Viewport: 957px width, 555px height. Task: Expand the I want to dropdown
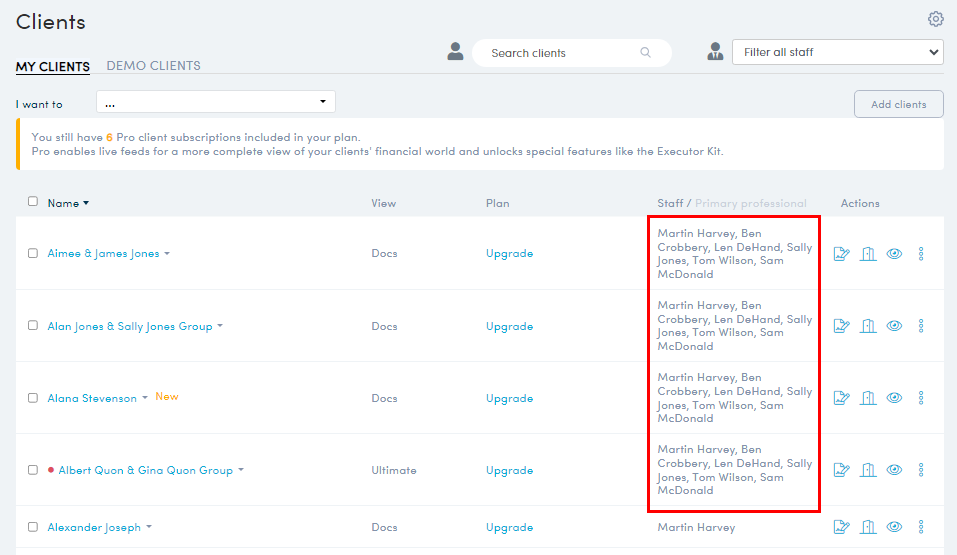pyautogui.click(x=215, y=102)
